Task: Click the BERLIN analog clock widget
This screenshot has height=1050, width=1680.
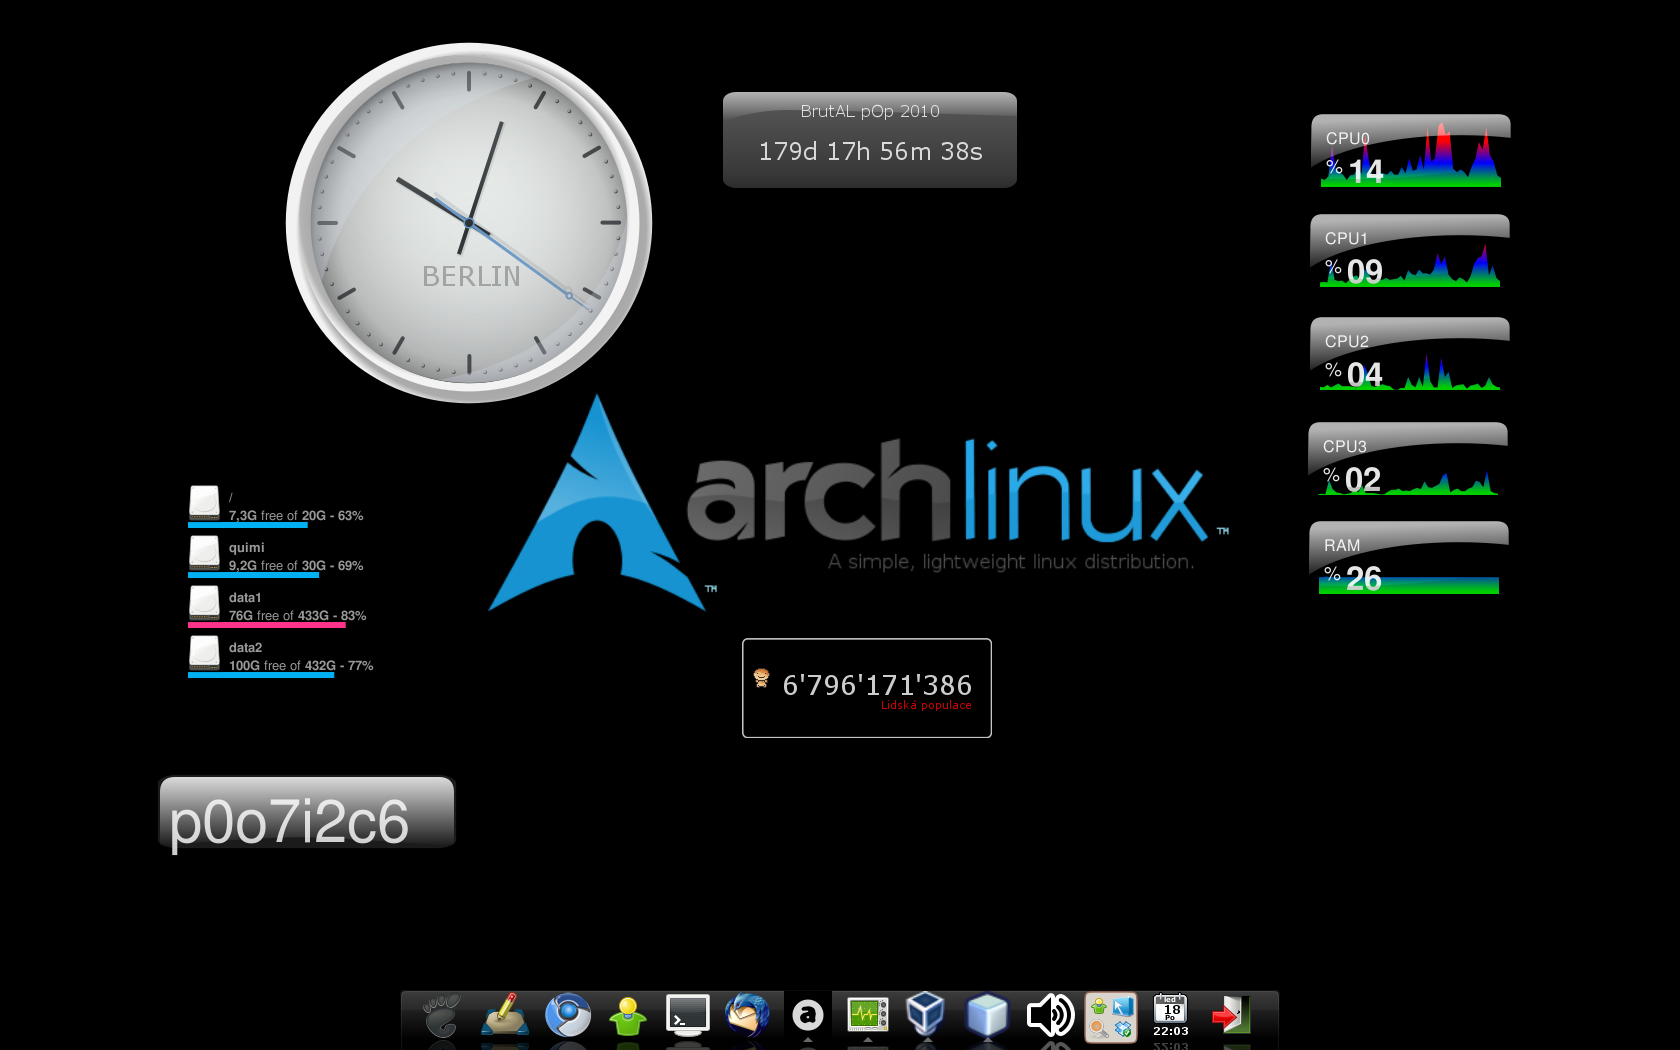Action: (x=469, y=223)
